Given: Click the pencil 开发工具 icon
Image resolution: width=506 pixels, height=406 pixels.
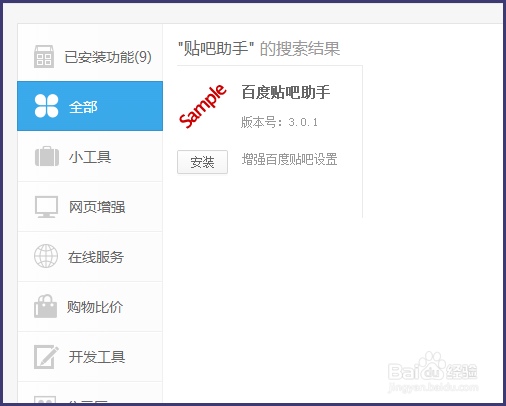Looking at the screenshot, I should pos(46,357).
